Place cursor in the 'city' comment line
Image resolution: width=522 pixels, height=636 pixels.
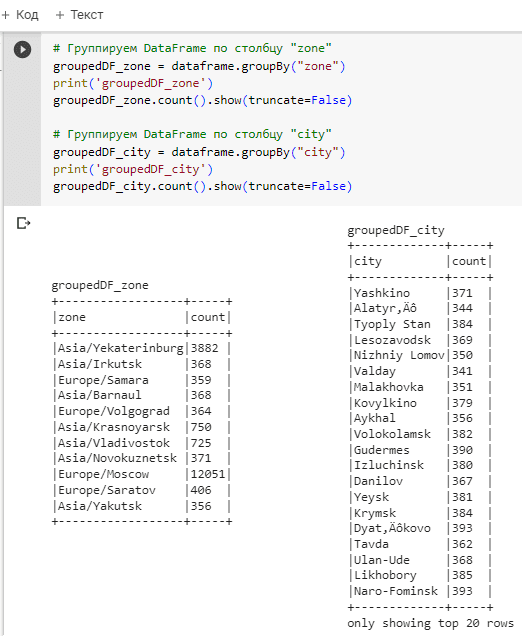coord(192,134)
